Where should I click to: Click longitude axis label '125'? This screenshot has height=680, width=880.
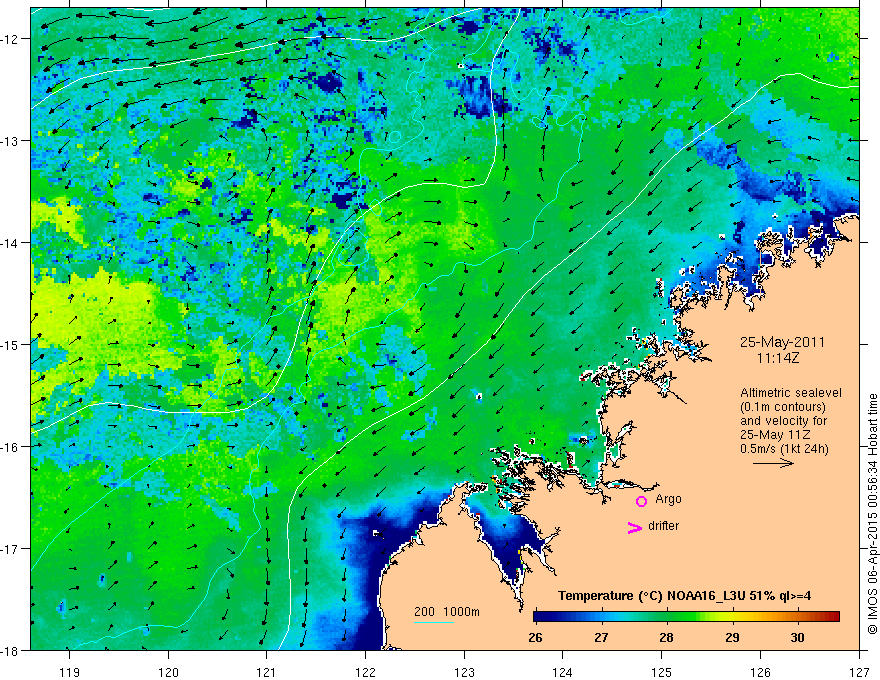pos(662,672)
